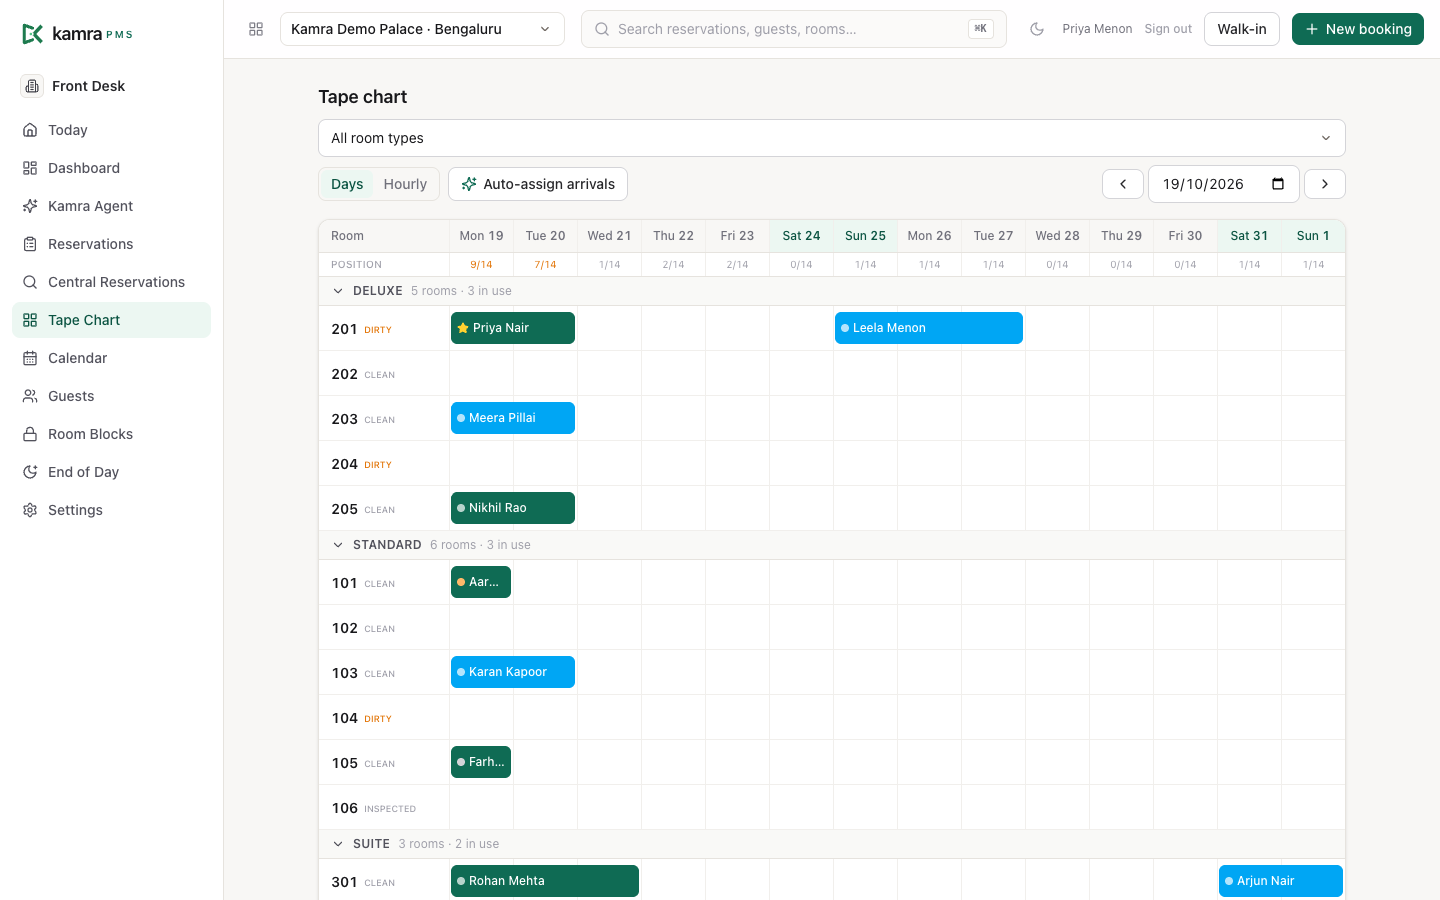Open Settings in the sidebar
Screen dimensions: 1440x900
coord(112,510)
